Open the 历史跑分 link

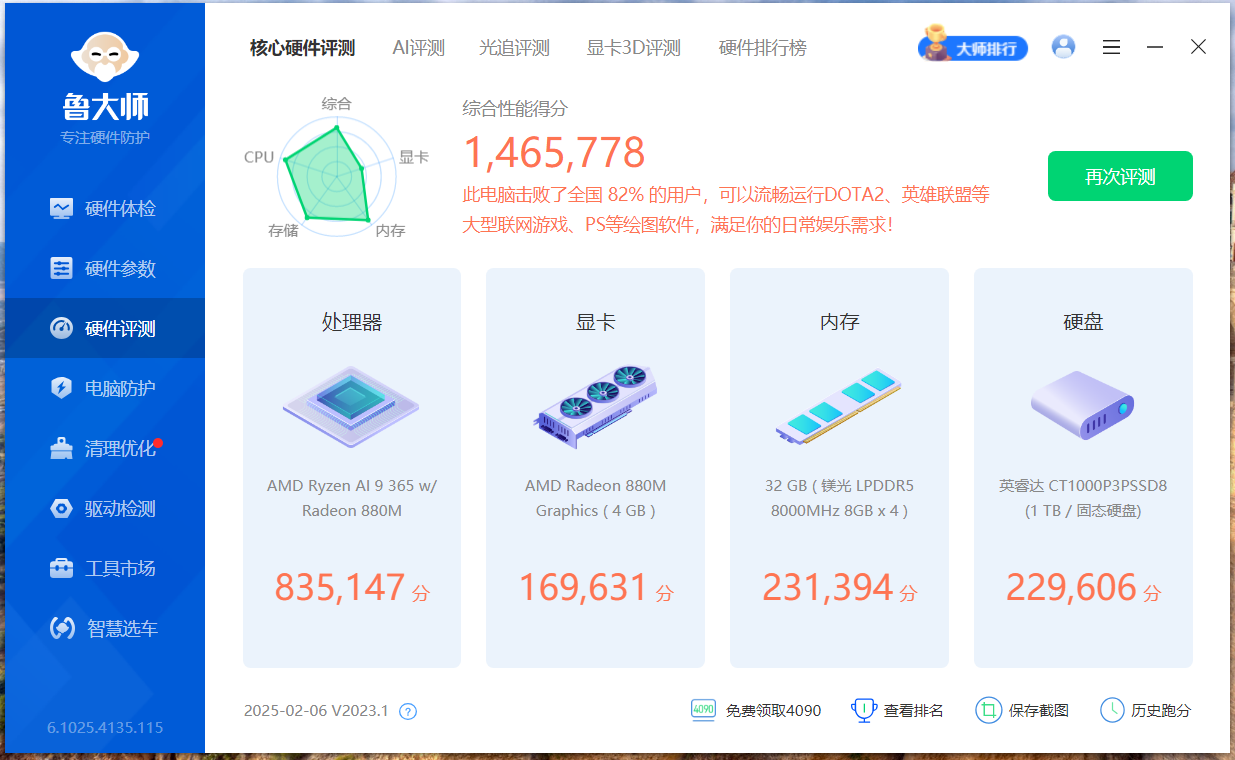(x=1161, y=711)
